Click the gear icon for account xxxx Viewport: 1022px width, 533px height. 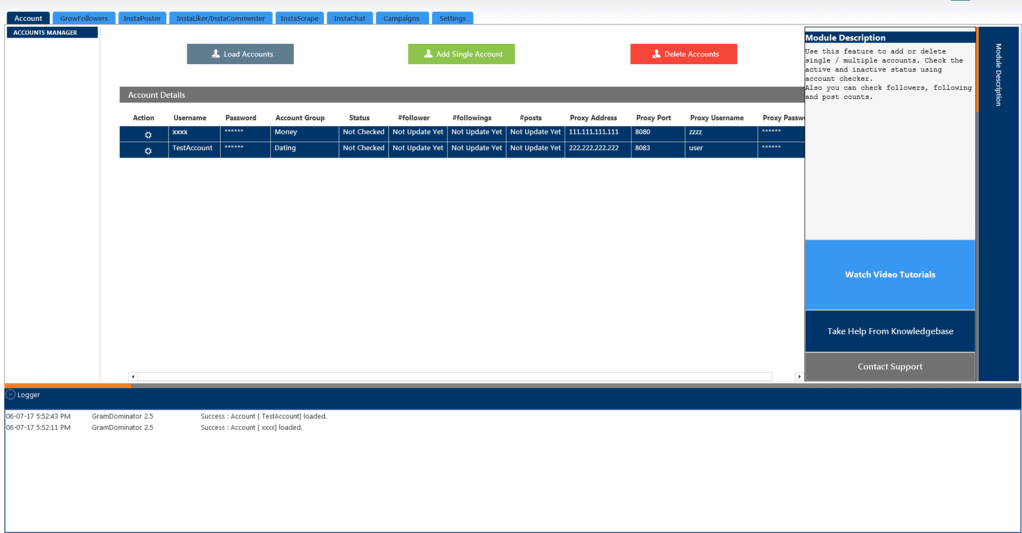pos(148,133)
